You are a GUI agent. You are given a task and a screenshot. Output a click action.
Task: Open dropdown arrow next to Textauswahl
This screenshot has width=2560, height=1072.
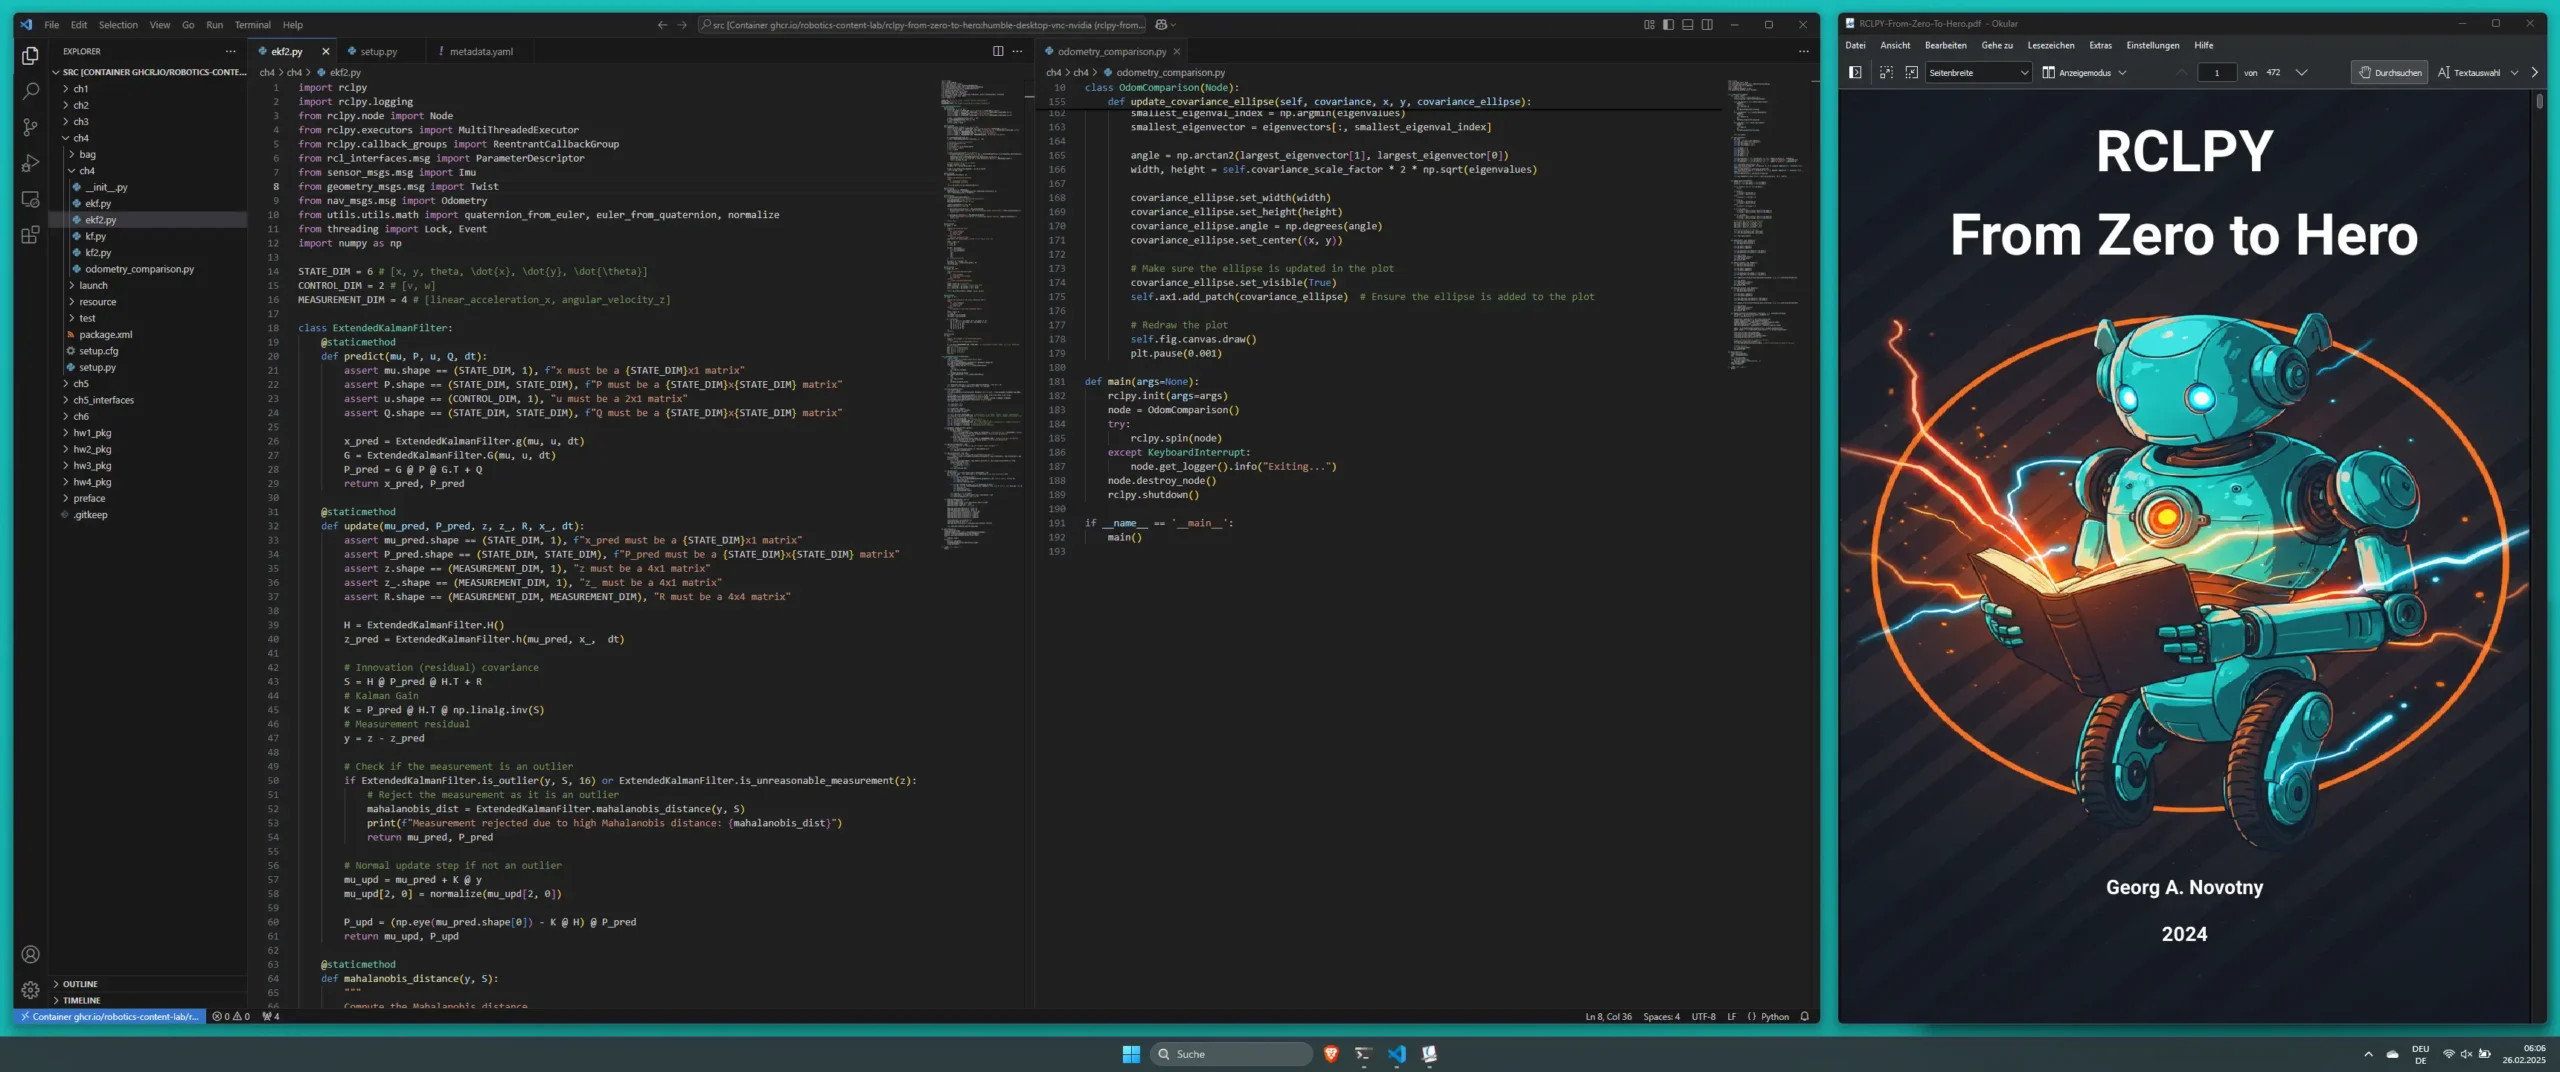(x=2514, y=72)
